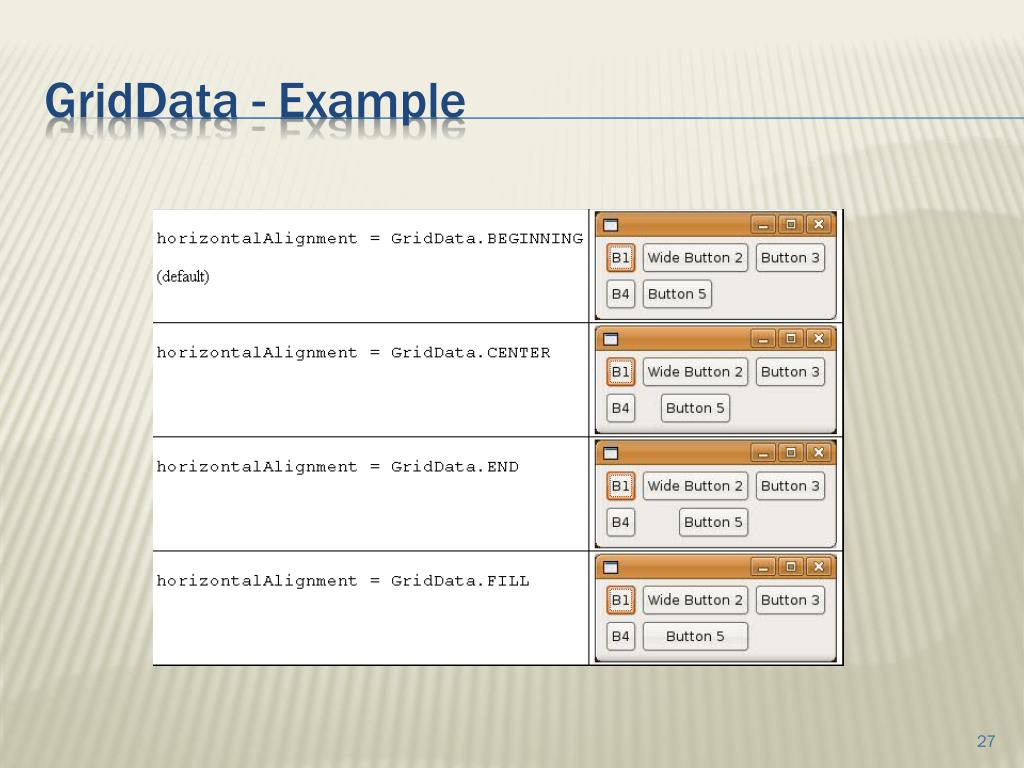Select the GridData.END code line
Image resolution: width=1024 pixels, height=768 pixels.
coord(338,468)
